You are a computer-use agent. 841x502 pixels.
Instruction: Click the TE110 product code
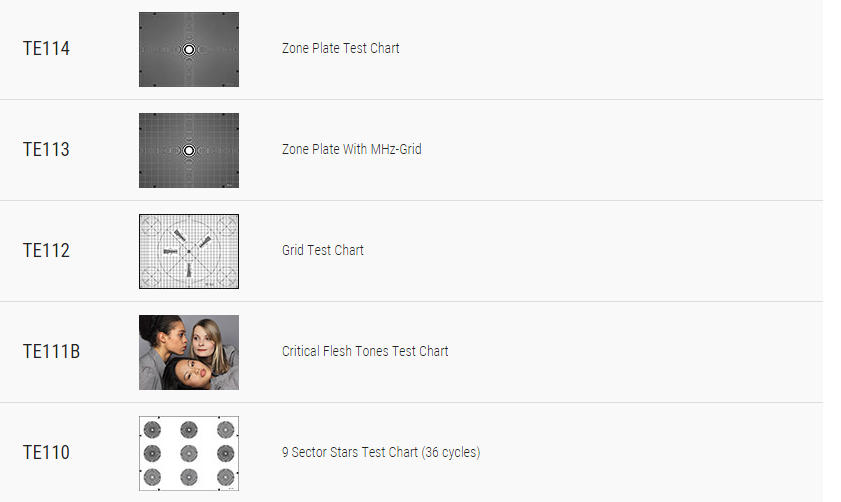(46, 452)
